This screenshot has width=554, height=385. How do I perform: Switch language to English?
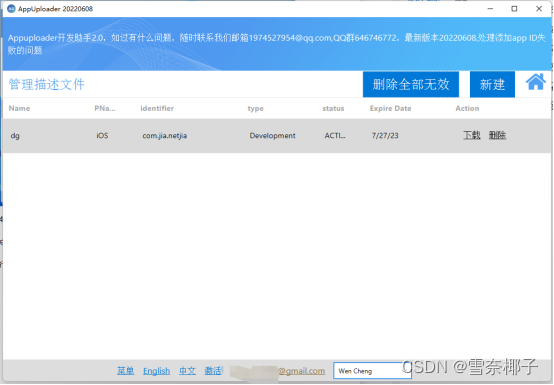click(157, 371)
